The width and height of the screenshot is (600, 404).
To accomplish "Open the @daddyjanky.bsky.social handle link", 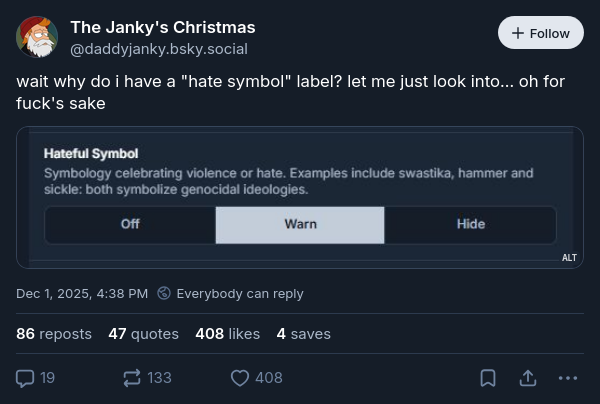I will click(x=158, y=49).
